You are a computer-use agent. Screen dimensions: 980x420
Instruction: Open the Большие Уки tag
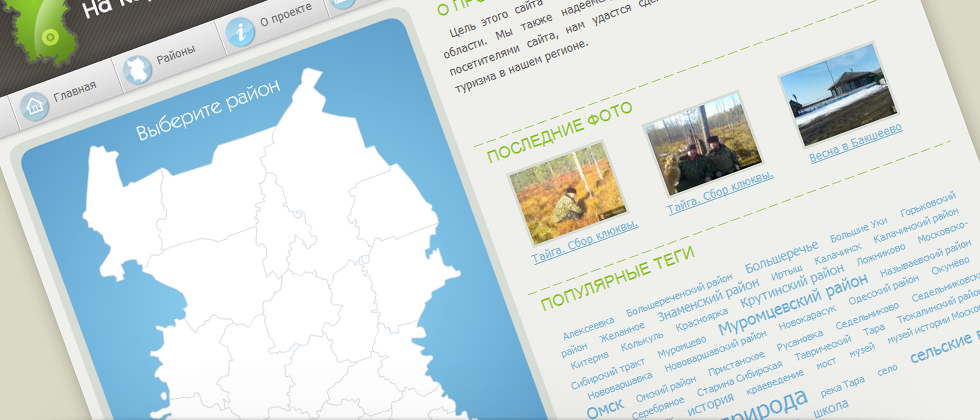(x=859, y=232)
